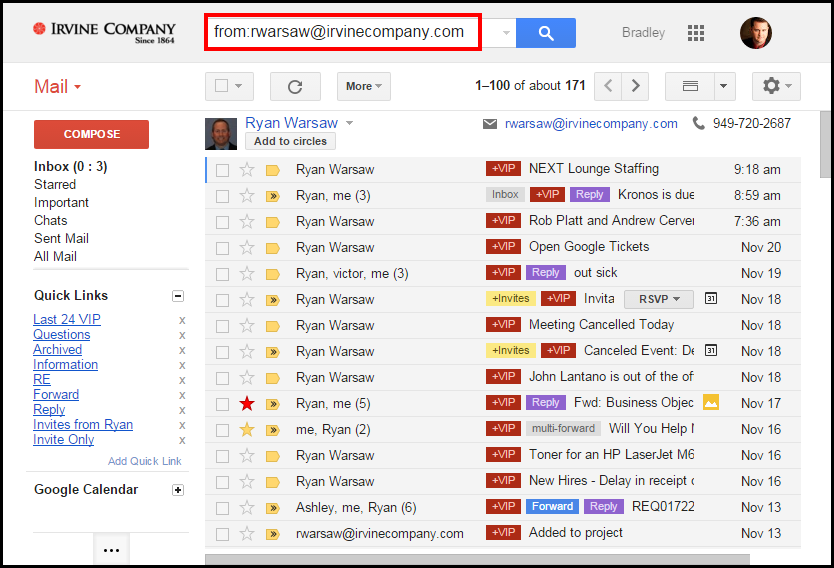This screenshot has height=568, width=834.
Task: Select the NEXT Lounge Staffing email checkbox
Action: click(x=222, y=170)
